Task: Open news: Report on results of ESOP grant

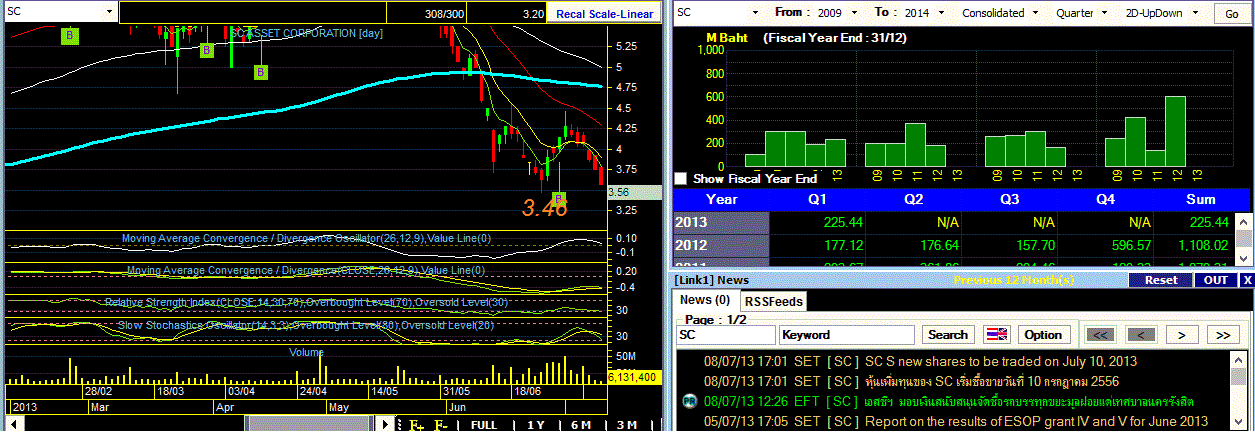Action: point(1037,421)
